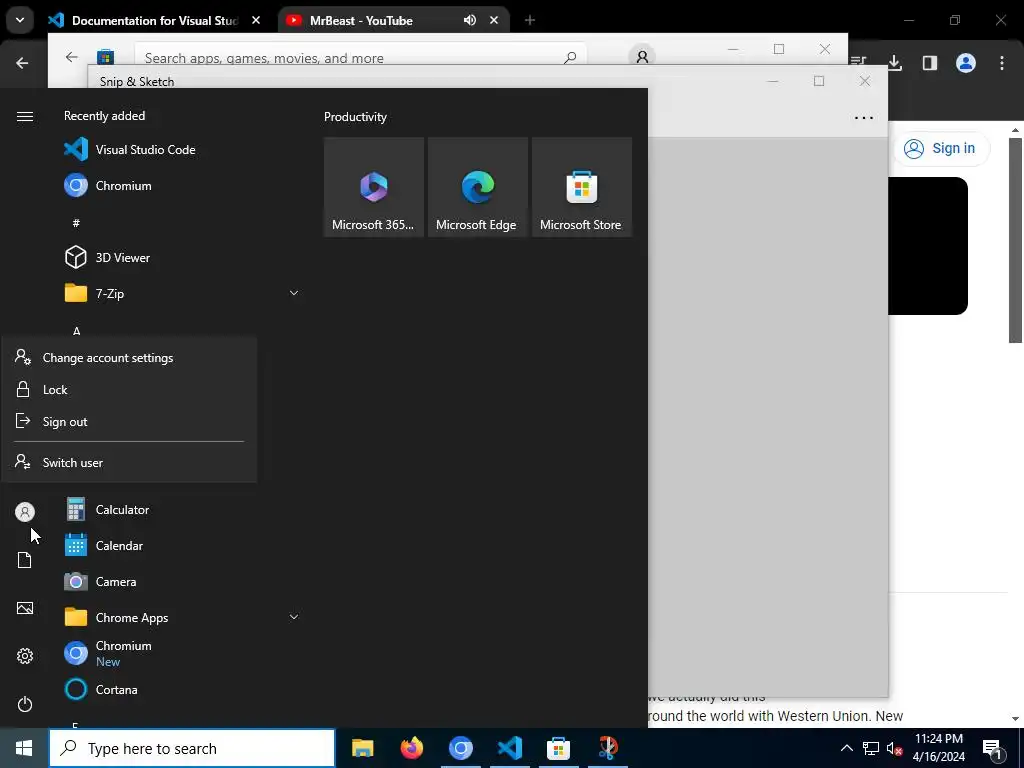Launch the Camera app
The image size is (1024, 768).
pyautogui.click(x=182, y=581)
